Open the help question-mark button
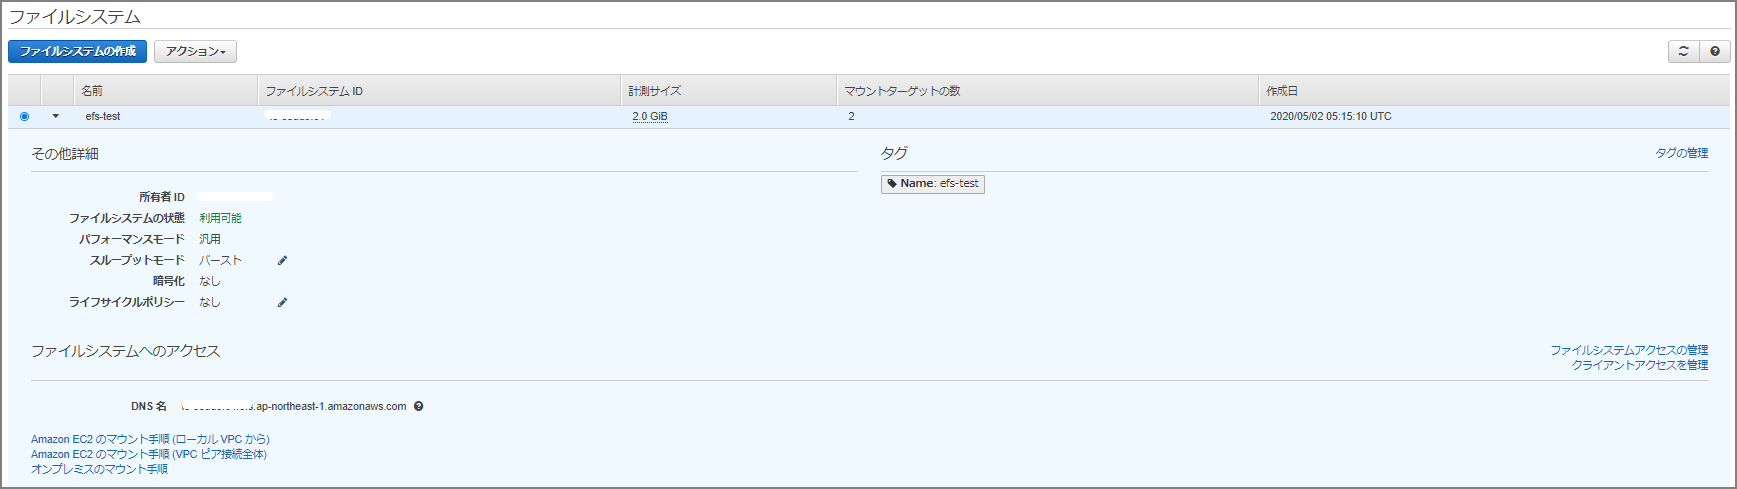 coord(1715,51)
